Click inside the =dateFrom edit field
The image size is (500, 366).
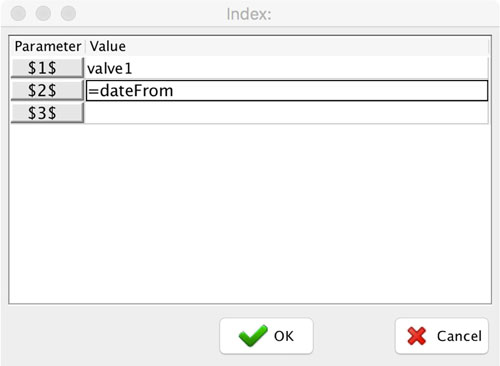287,90
